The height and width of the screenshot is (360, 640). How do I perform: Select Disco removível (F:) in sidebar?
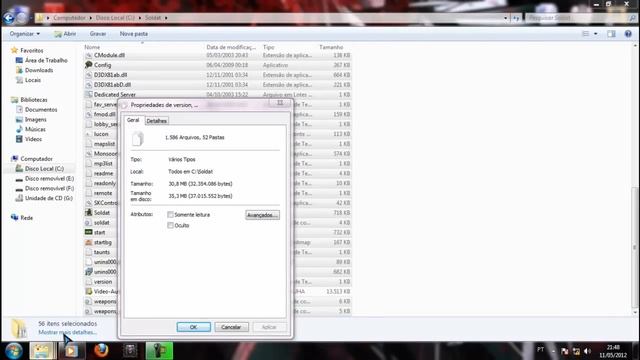tap(49, 189)
